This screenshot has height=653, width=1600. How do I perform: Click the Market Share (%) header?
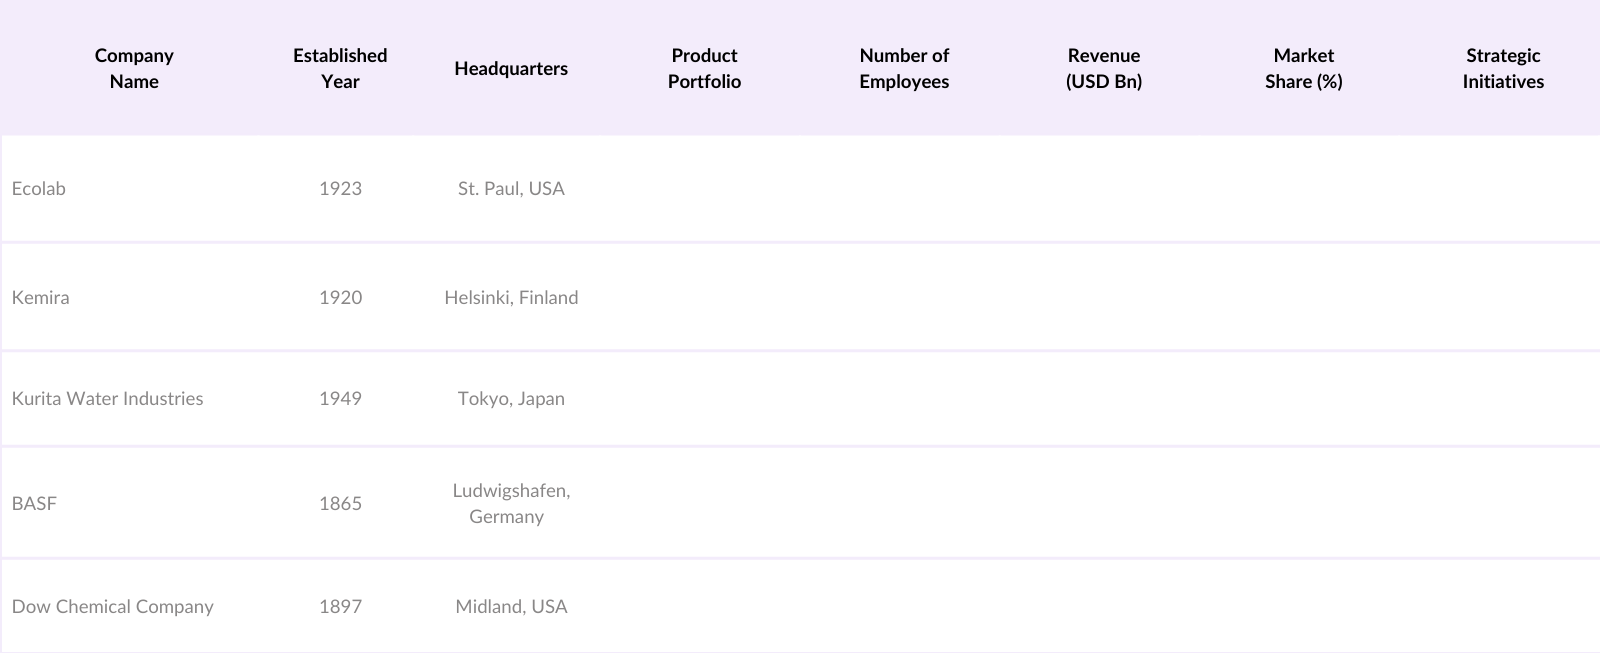tap(1303, 68)
